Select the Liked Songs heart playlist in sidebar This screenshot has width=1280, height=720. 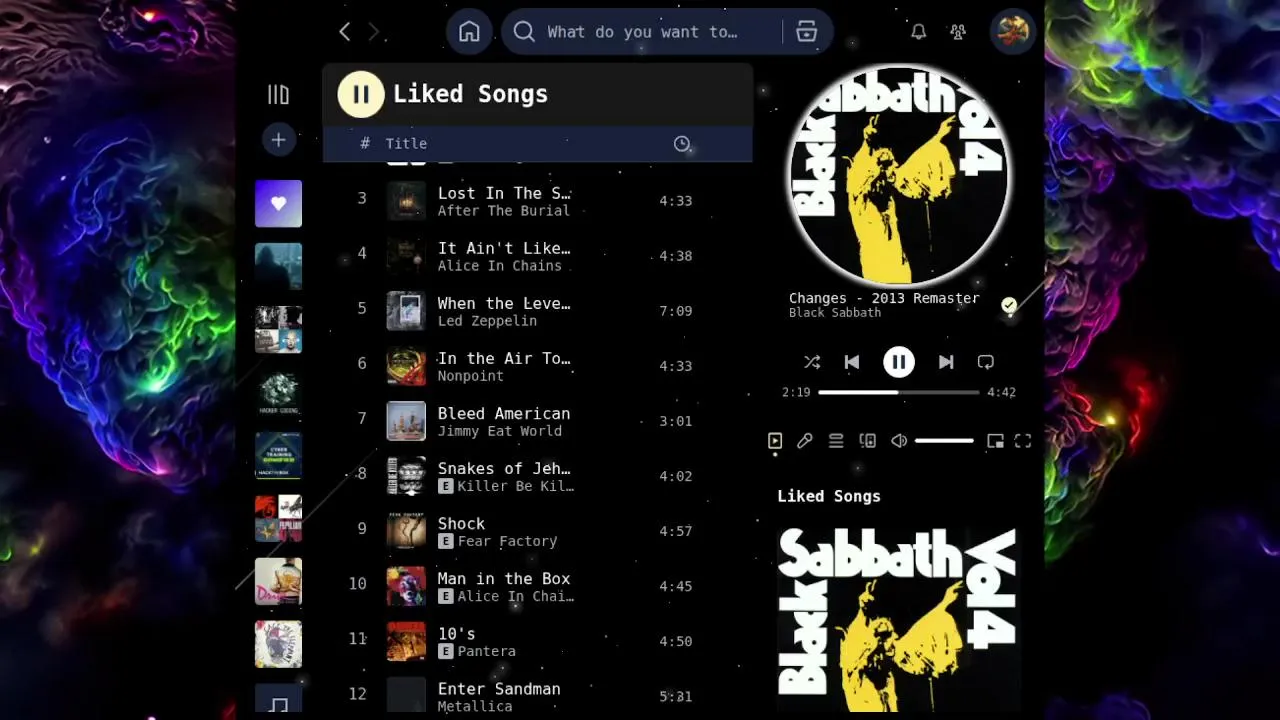click(x=278, y=204)
